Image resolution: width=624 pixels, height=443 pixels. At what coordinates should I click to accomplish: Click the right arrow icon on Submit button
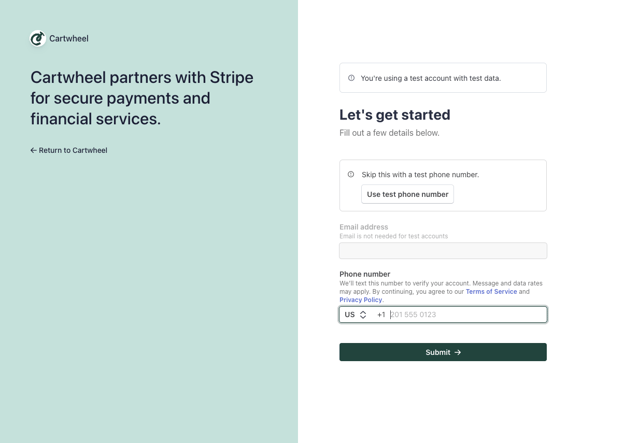coord(458,352)
